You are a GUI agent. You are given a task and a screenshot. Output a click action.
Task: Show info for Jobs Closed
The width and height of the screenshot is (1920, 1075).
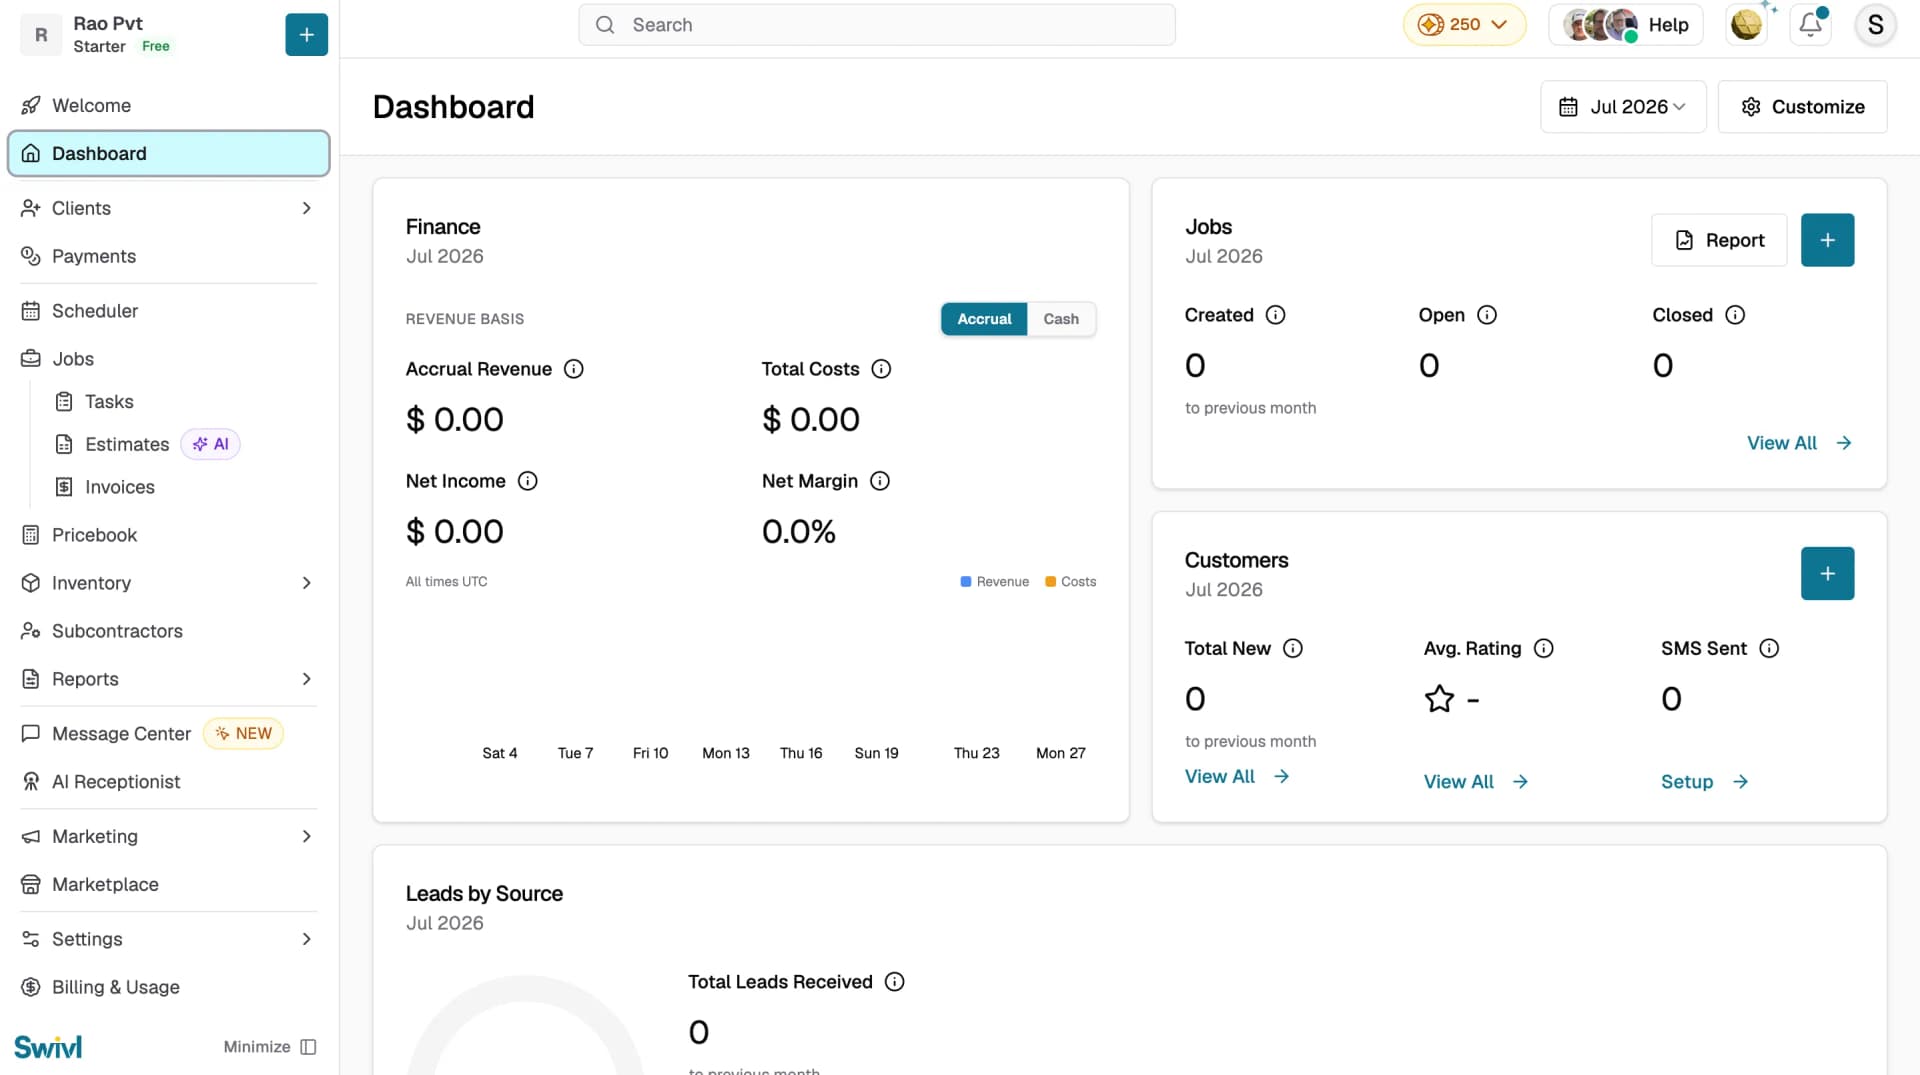1735,315
